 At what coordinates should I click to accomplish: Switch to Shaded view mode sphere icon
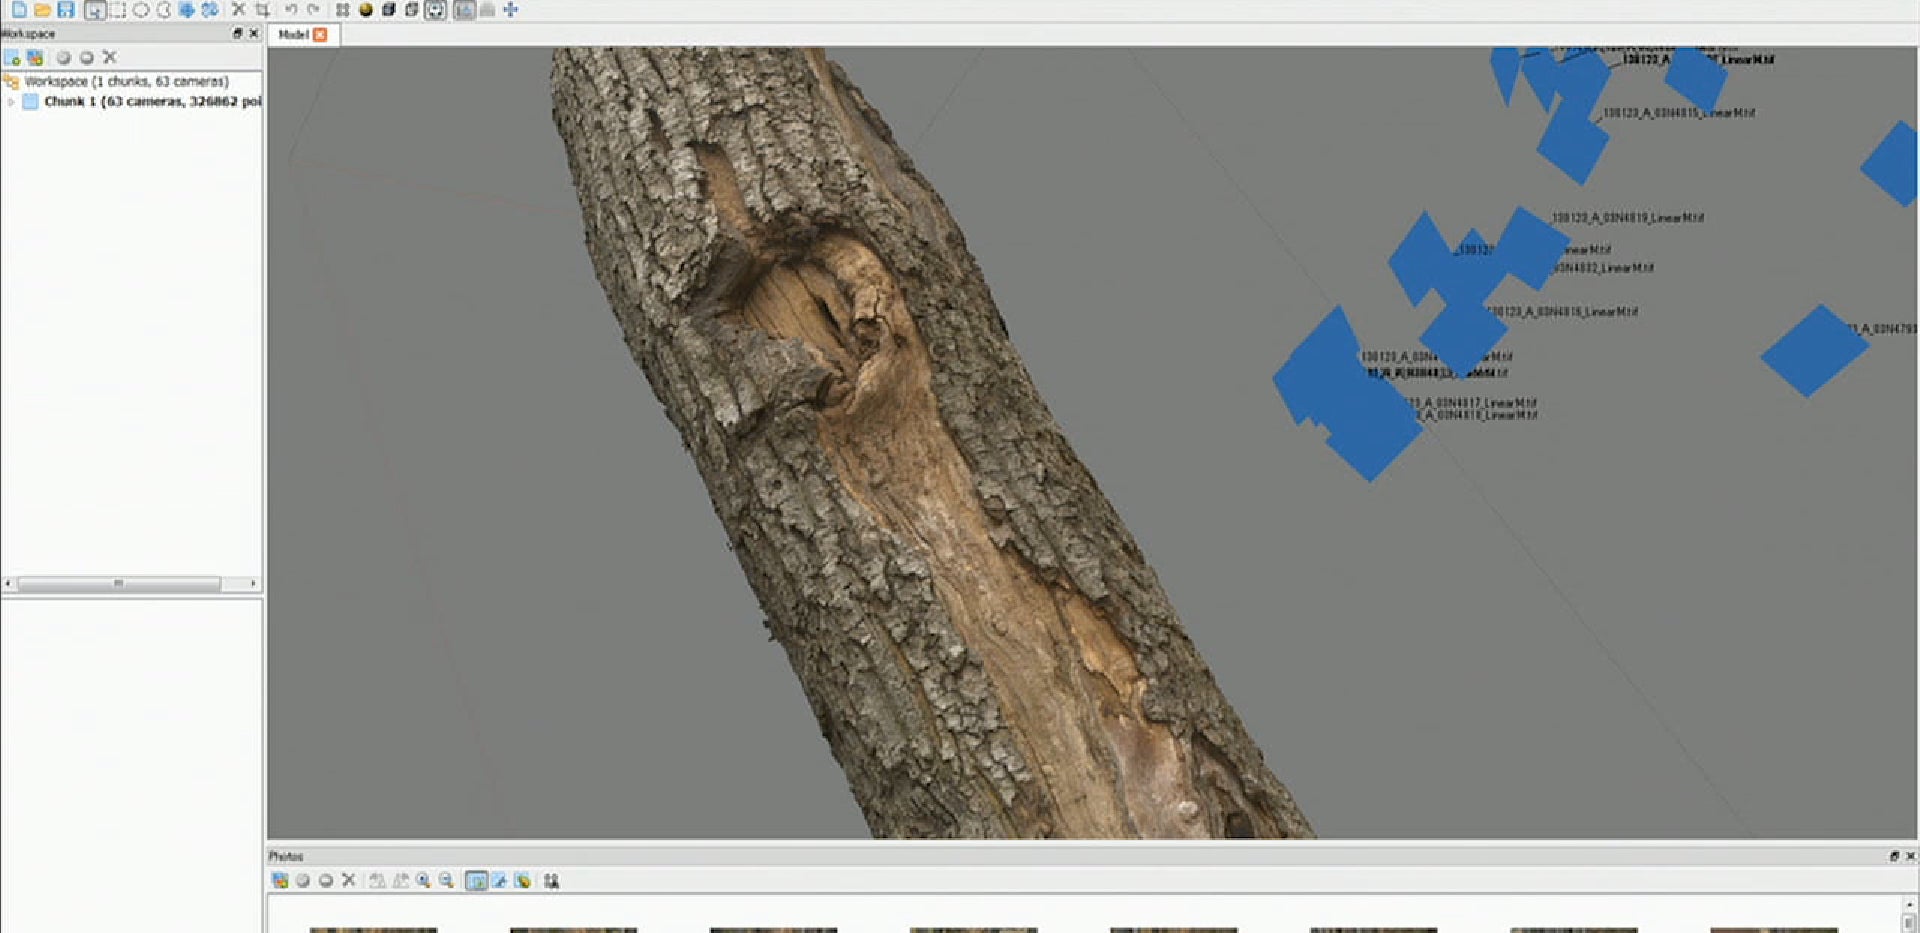pos(366,10)
